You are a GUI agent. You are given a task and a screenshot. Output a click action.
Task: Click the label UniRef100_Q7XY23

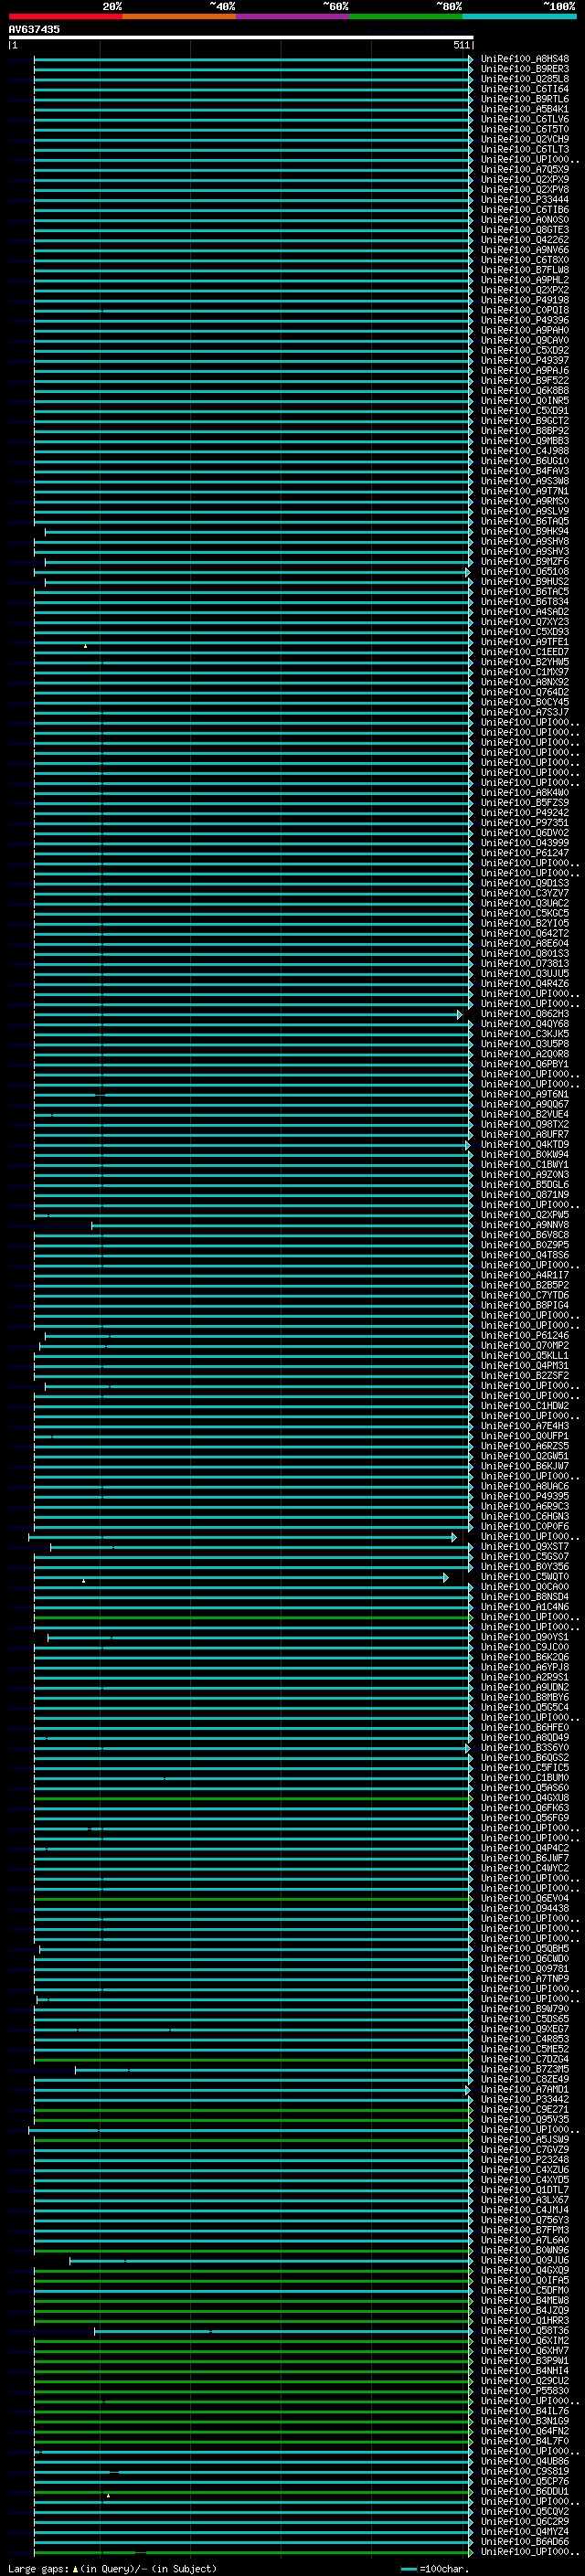point(525,622)
